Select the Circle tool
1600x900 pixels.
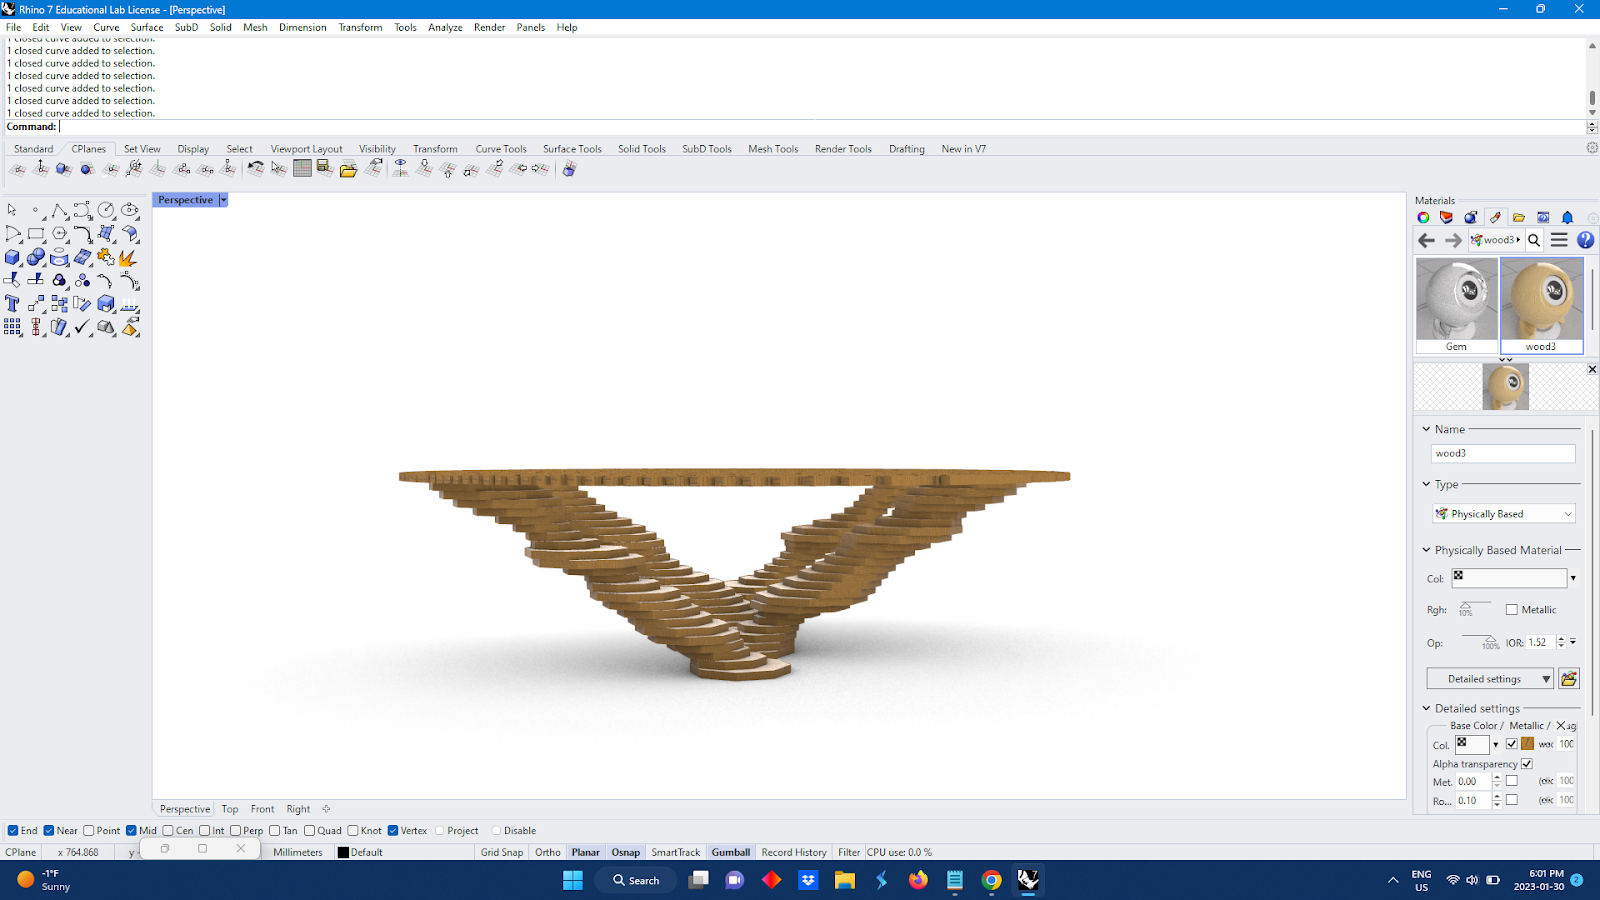pos(106,211)
